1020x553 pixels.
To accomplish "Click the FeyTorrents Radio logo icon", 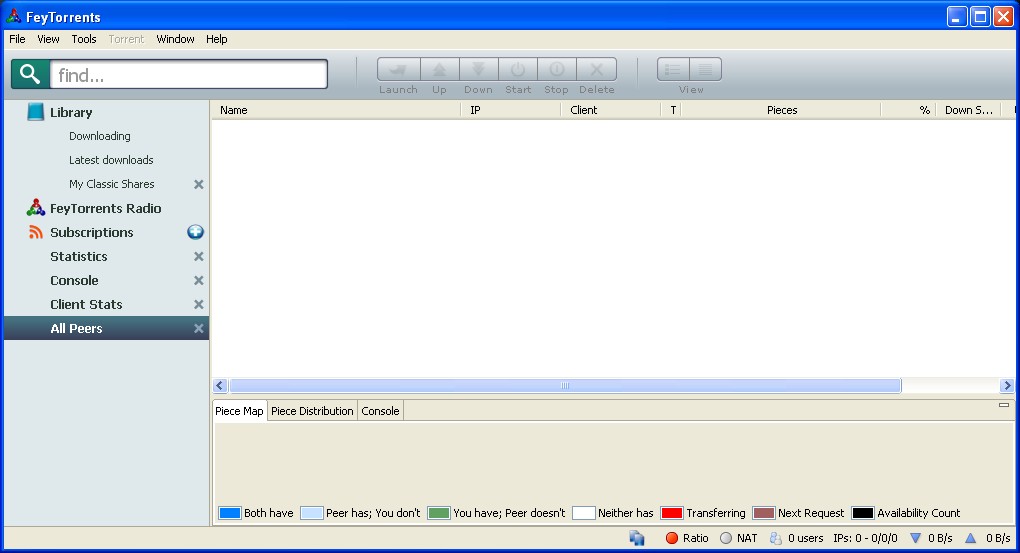I will point(35,208).
